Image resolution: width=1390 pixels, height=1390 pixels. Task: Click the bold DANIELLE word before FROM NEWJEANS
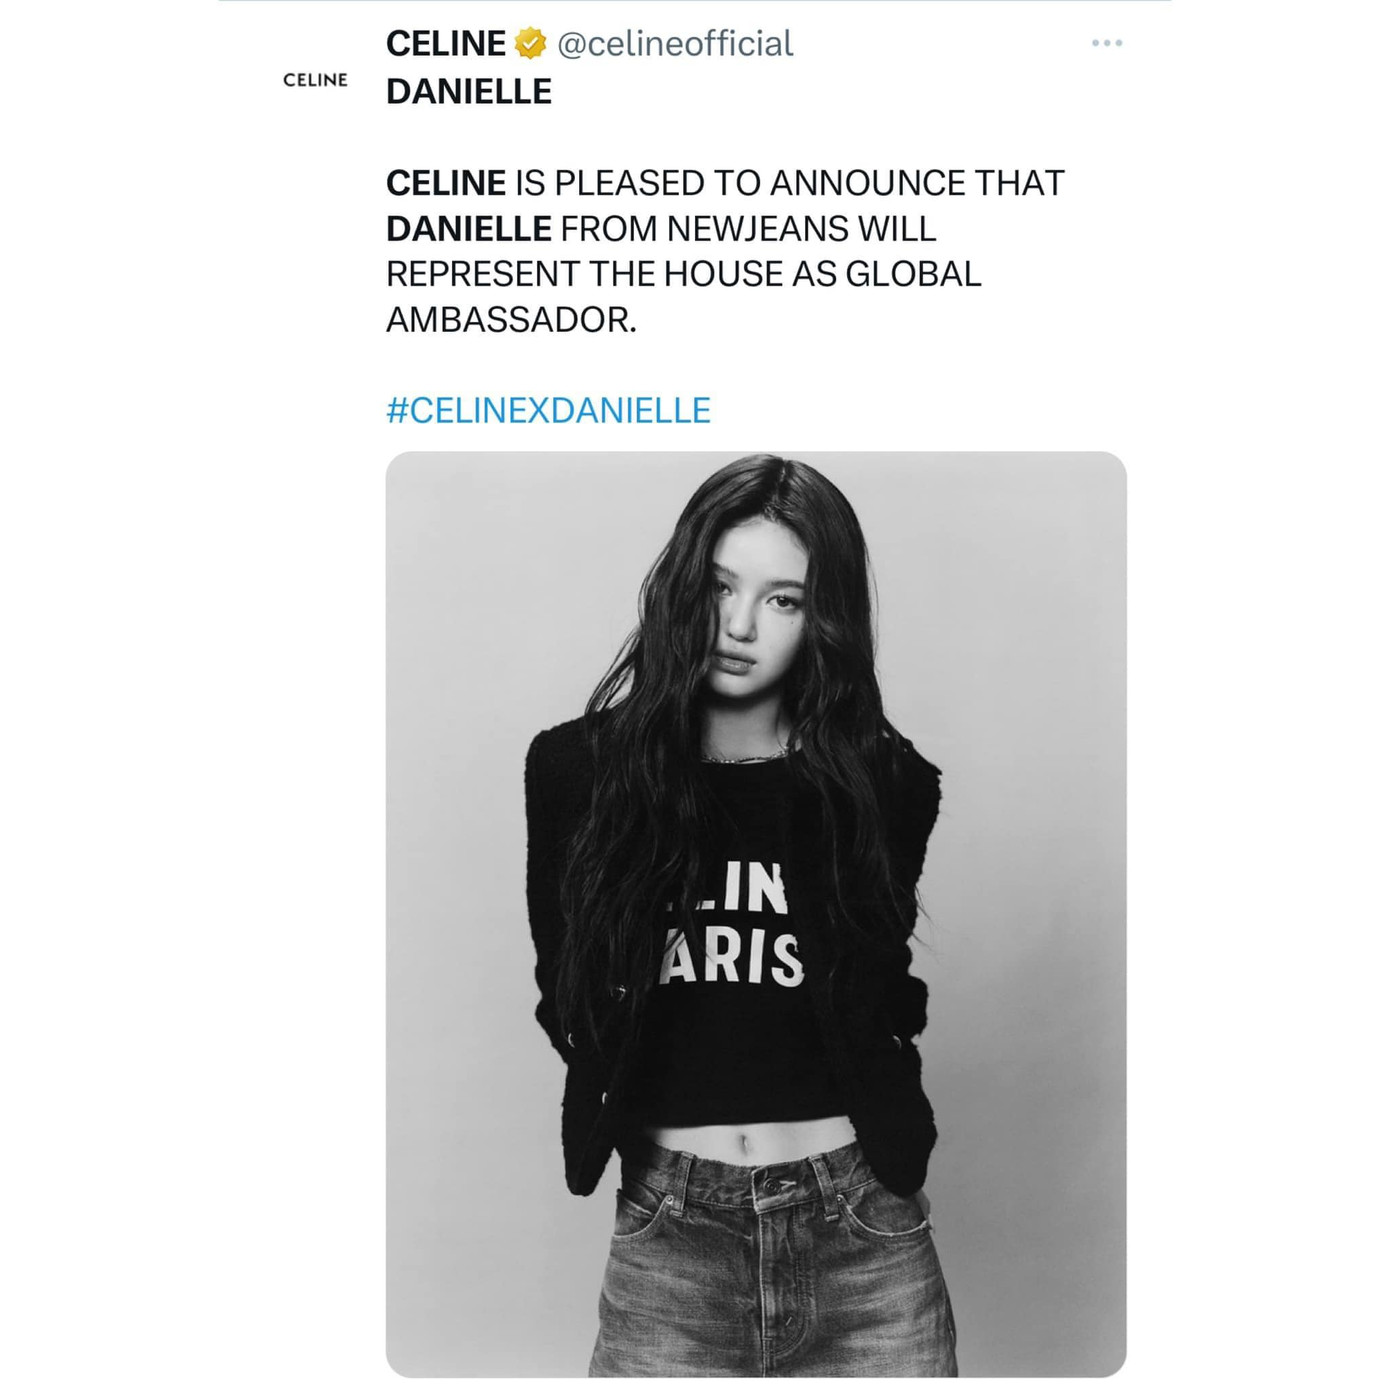pyautogui.click(x=469, y=229)
